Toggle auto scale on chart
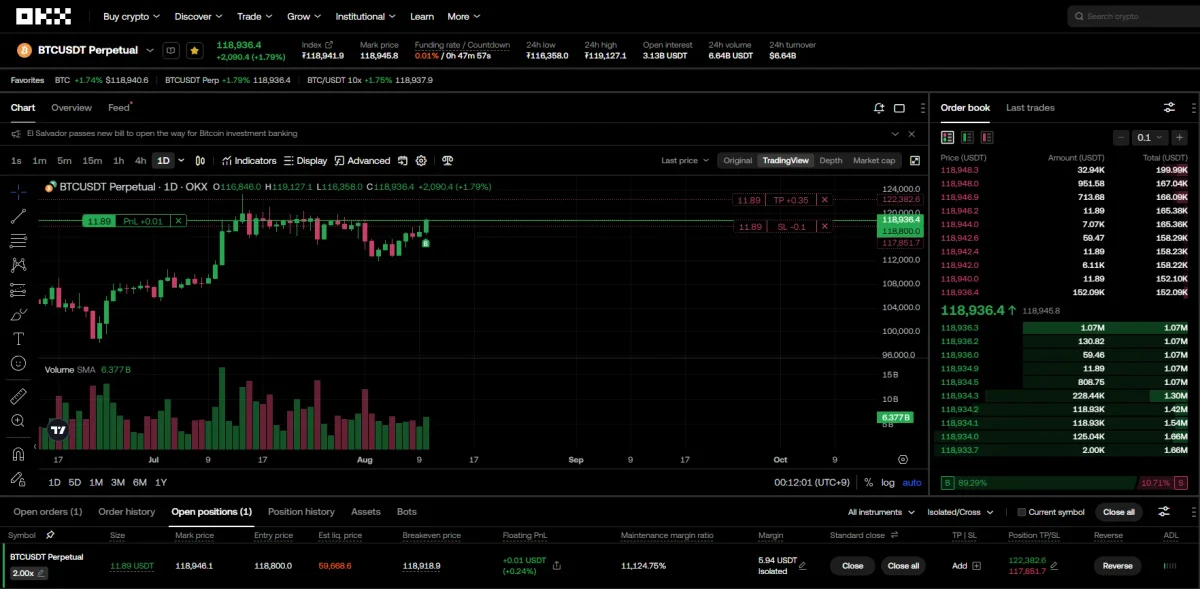 (x=911, y=483)
